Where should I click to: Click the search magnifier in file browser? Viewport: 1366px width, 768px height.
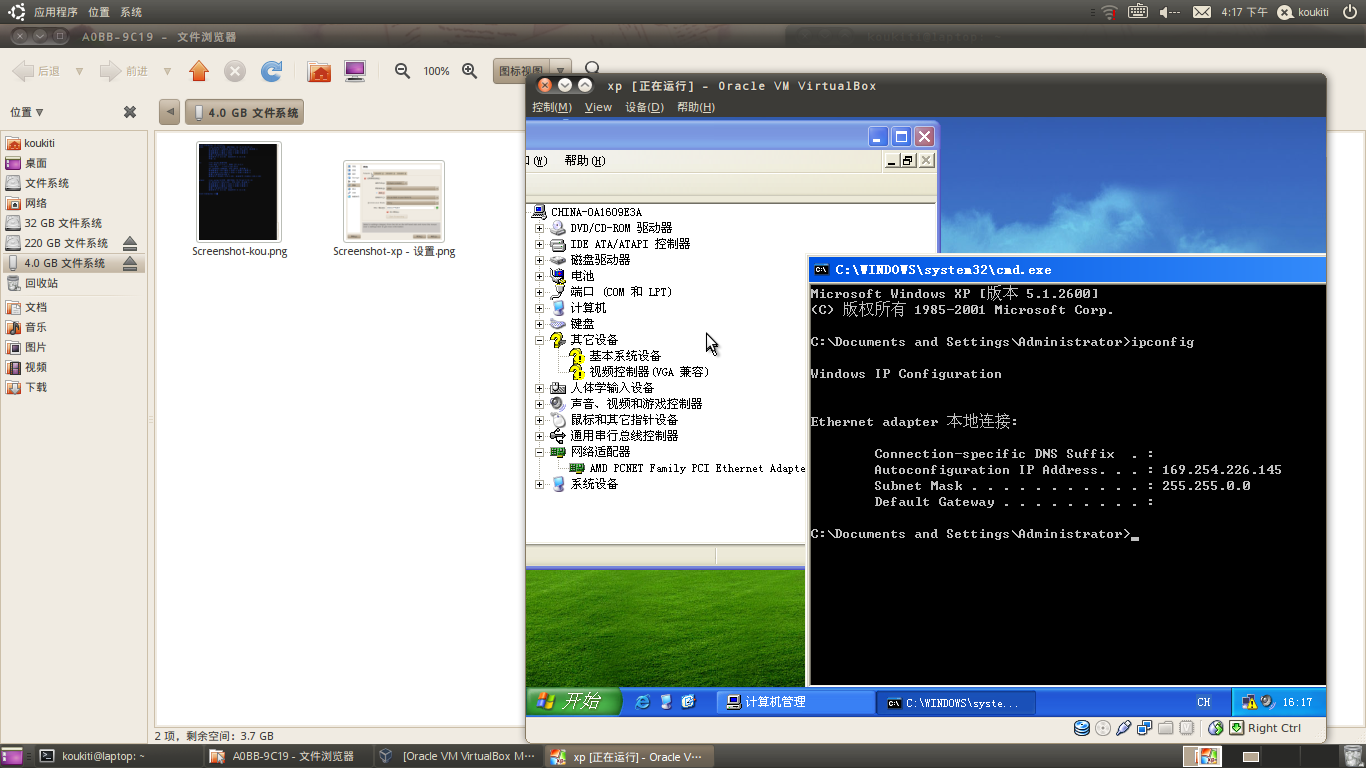coord(592,68)
